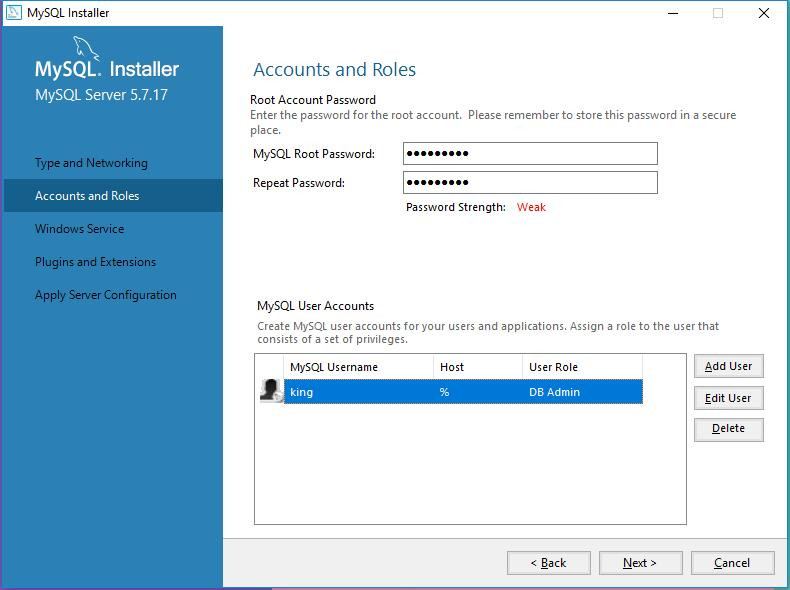The width and height of the screenshot is (790, 590).
Task: Select the Accounts and Roles step
Action: (113, 195)
